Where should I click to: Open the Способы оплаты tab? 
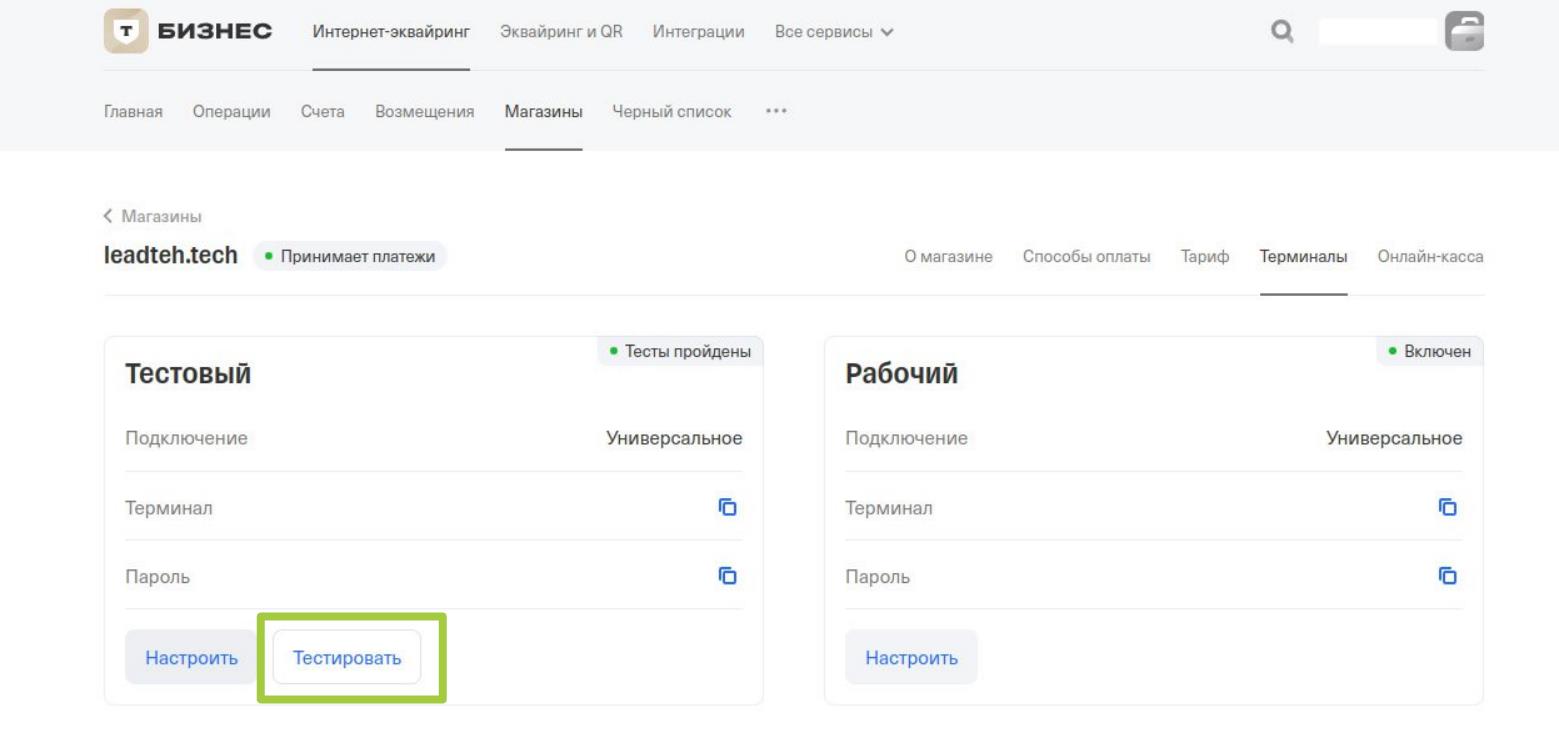click(x=1086, y=257)
